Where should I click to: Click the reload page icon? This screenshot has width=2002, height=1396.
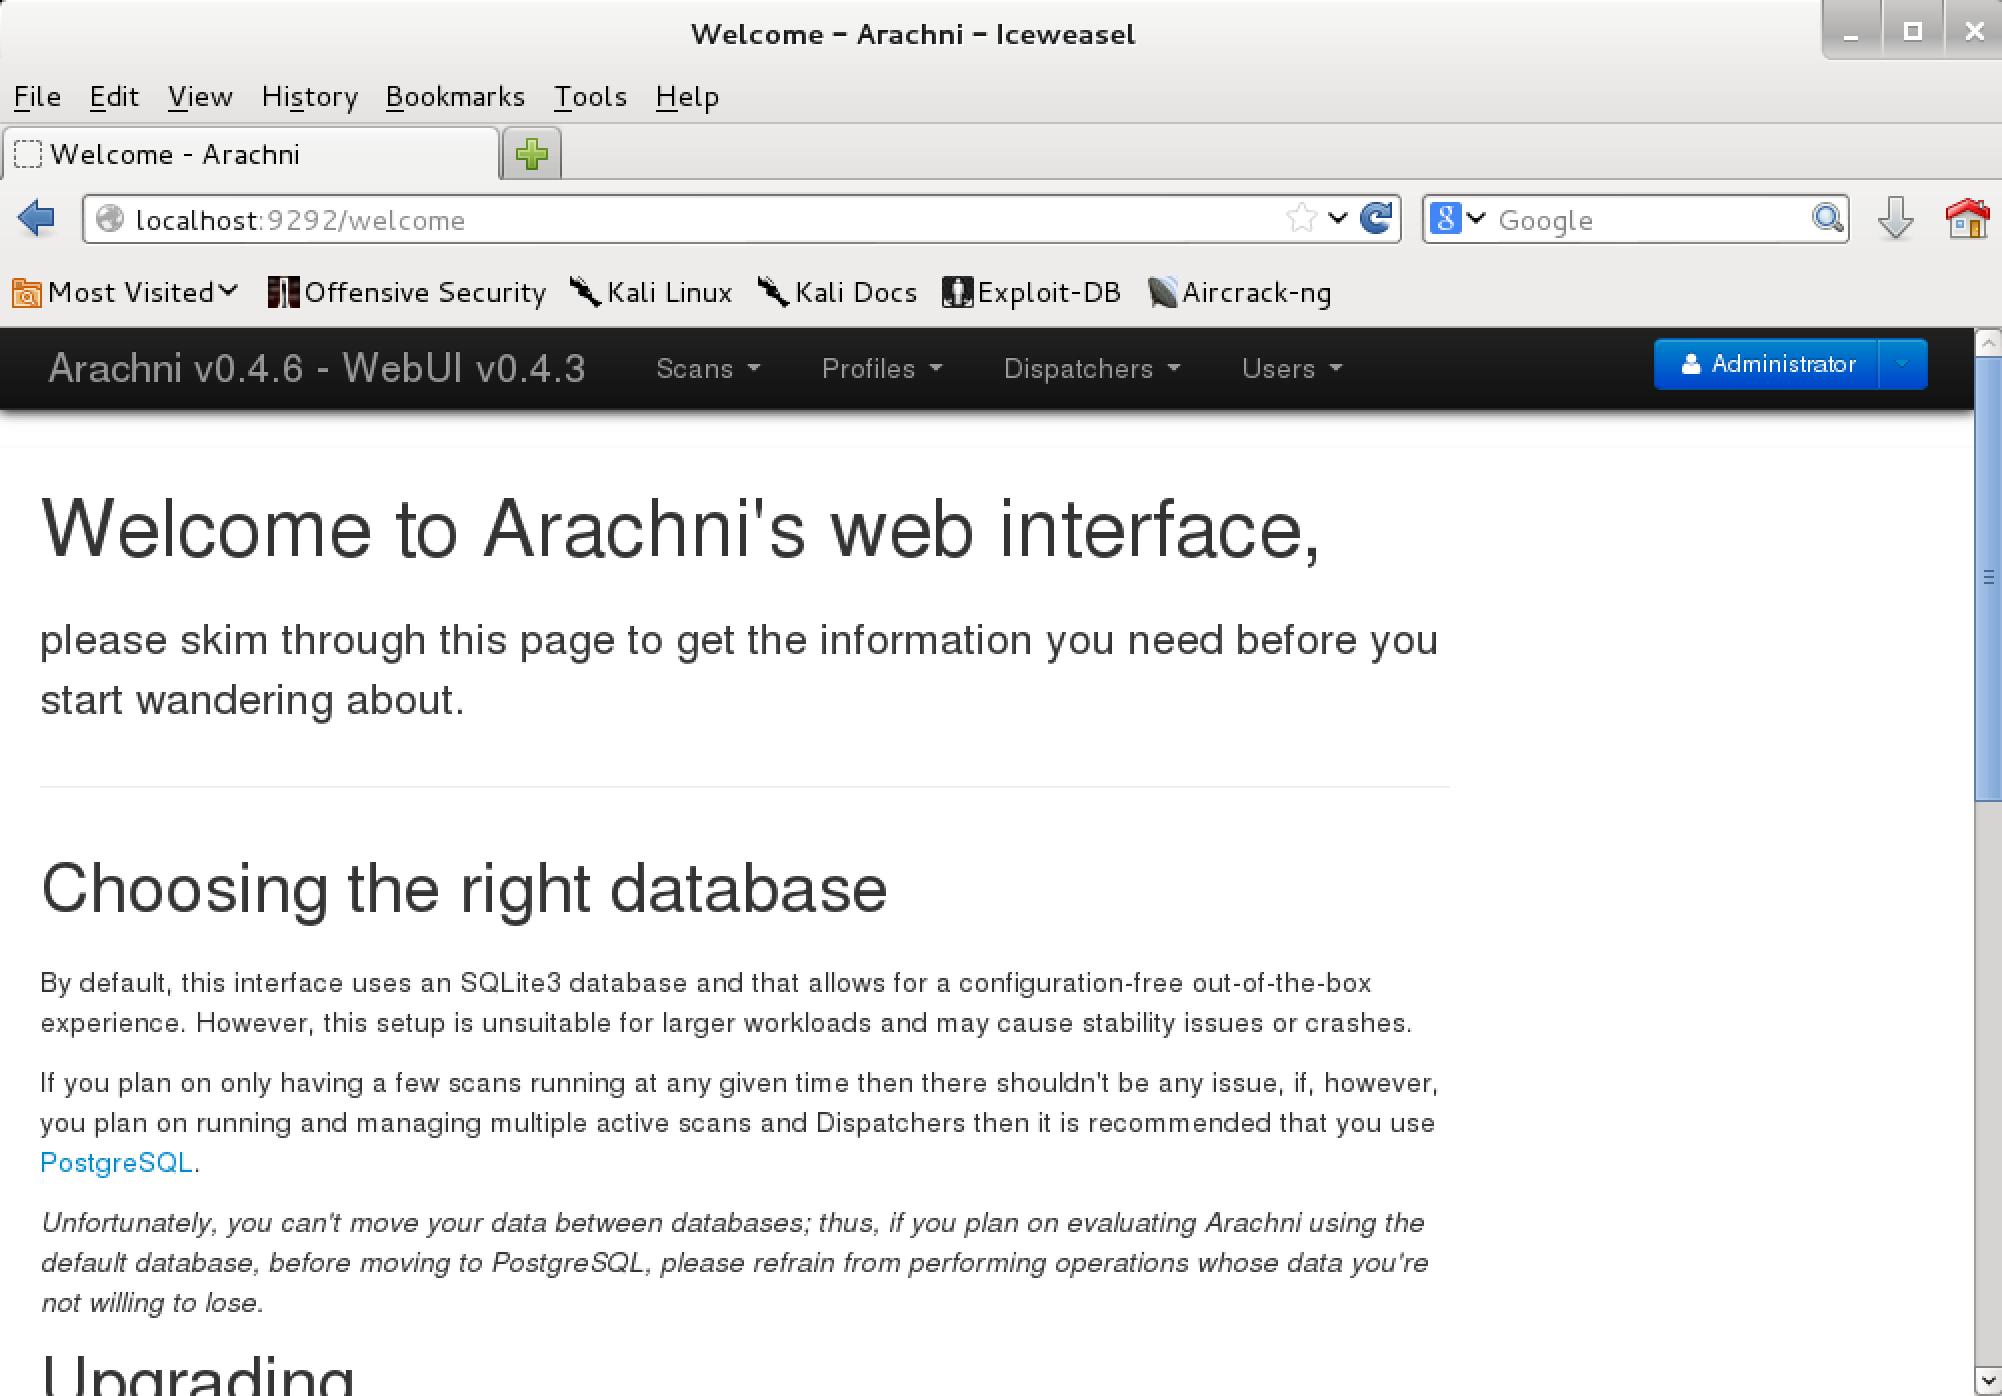tap(1377, 218)
